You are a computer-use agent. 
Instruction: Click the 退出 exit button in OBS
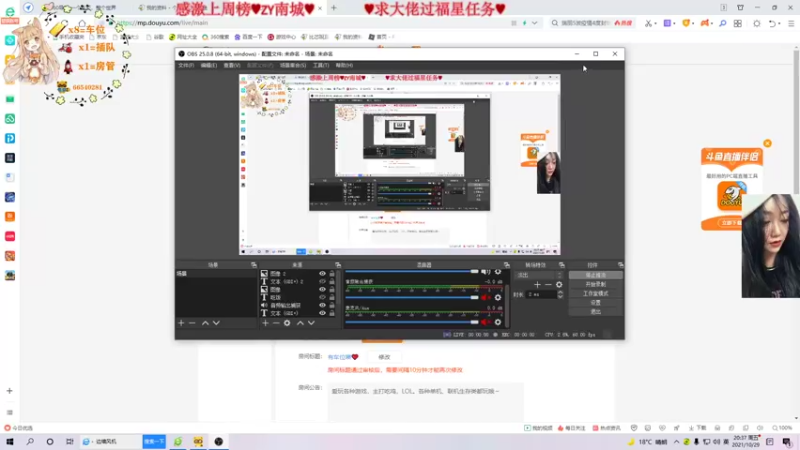(595, 312)
